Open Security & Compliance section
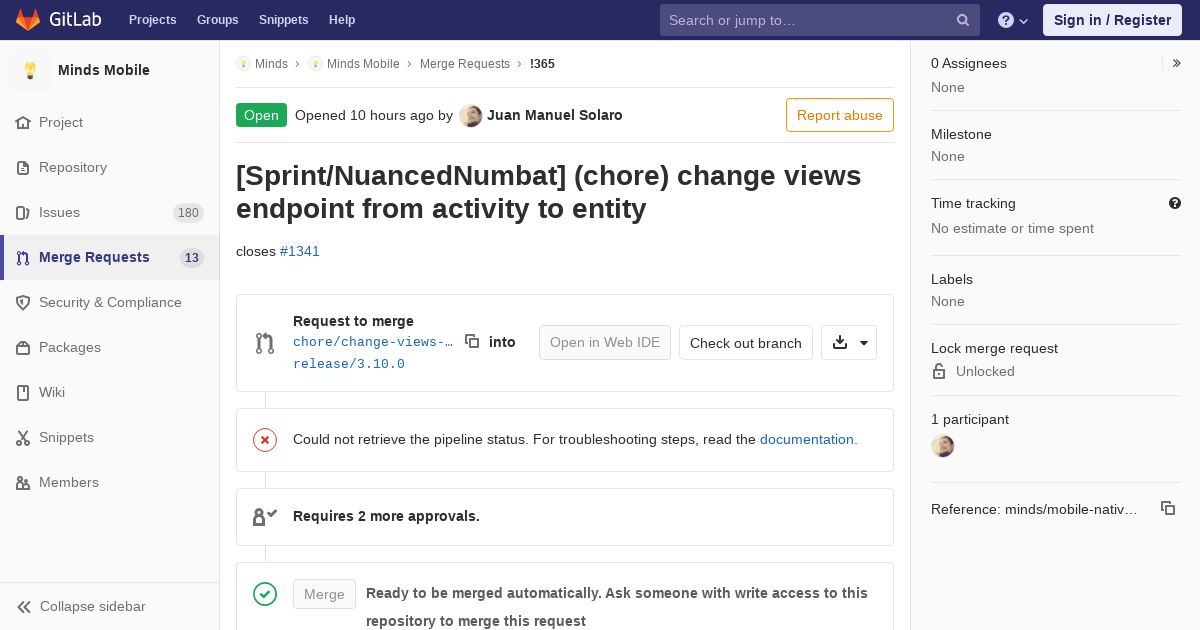This screenshot has height=630, width=1200. pyautogui.click(x=110, y=302)
